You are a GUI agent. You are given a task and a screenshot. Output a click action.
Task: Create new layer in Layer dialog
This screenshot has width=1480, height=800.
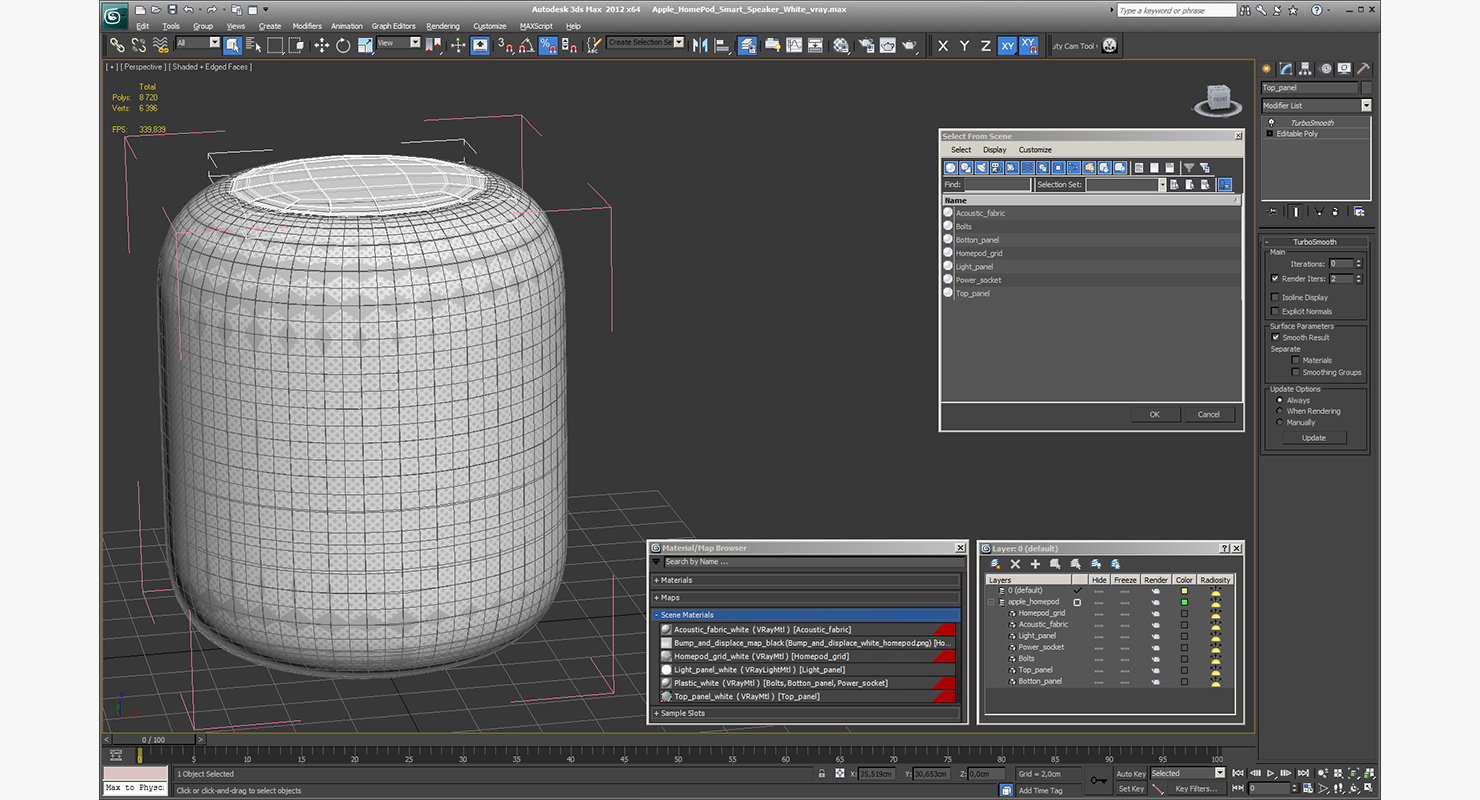(x=996, y=564)
